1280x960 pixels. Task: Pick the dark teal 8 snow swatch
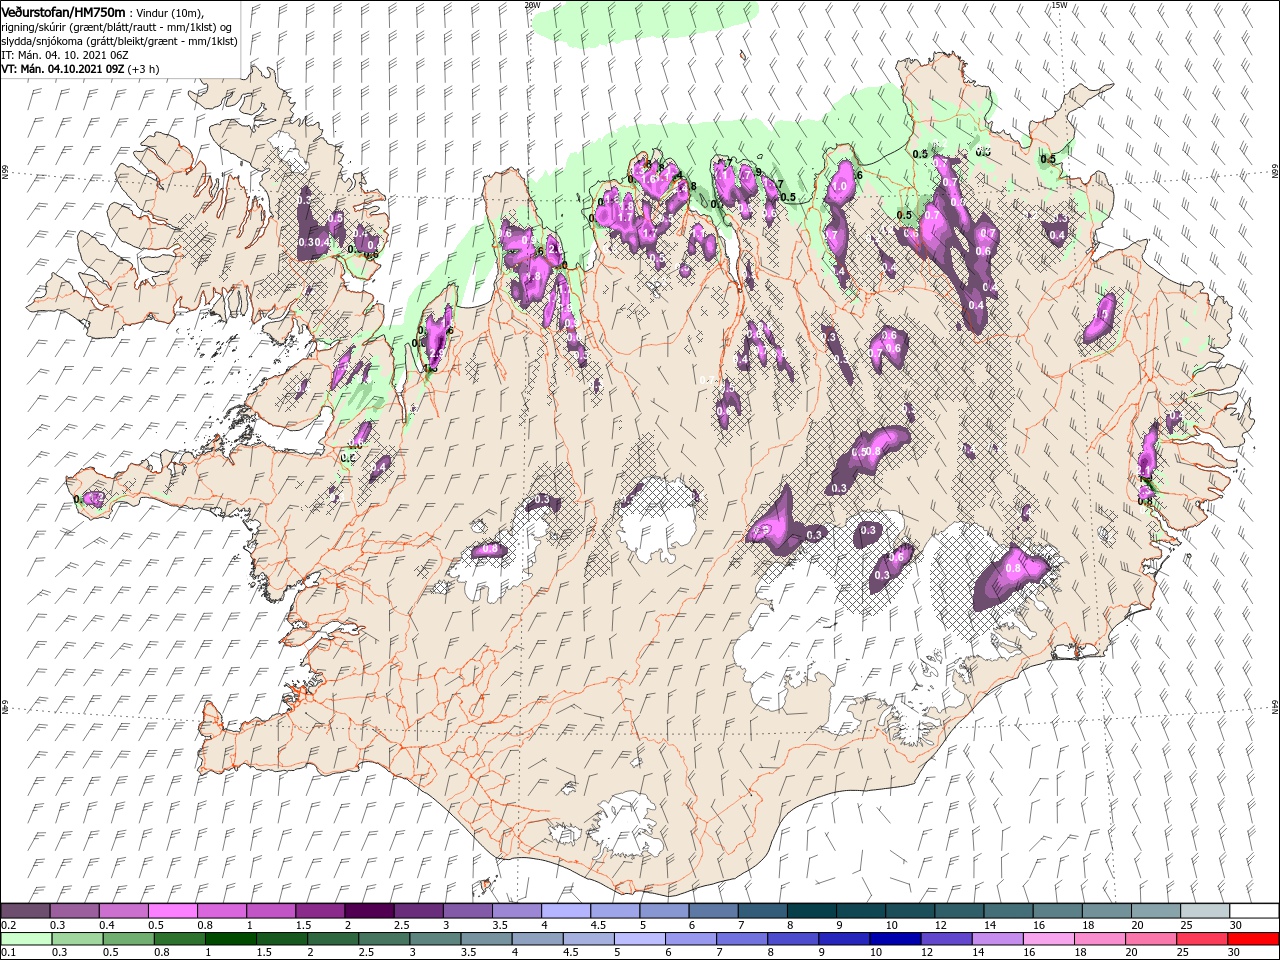pyautogui.click(x=812, y=910)
